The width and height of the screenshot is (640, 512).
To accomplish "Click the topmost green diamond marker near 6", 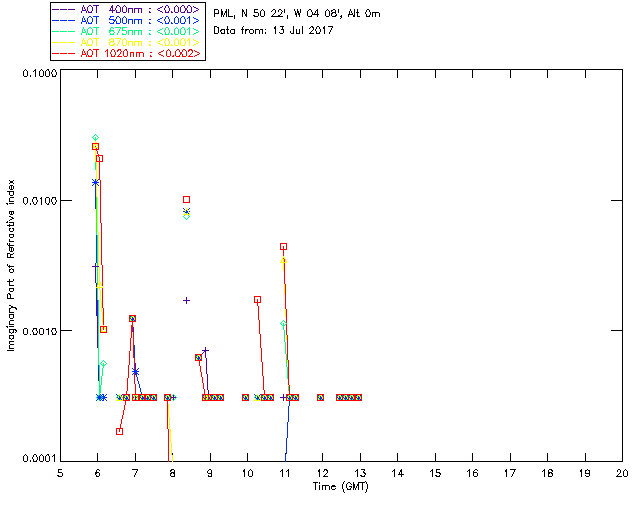I will [x=96, y=138].
